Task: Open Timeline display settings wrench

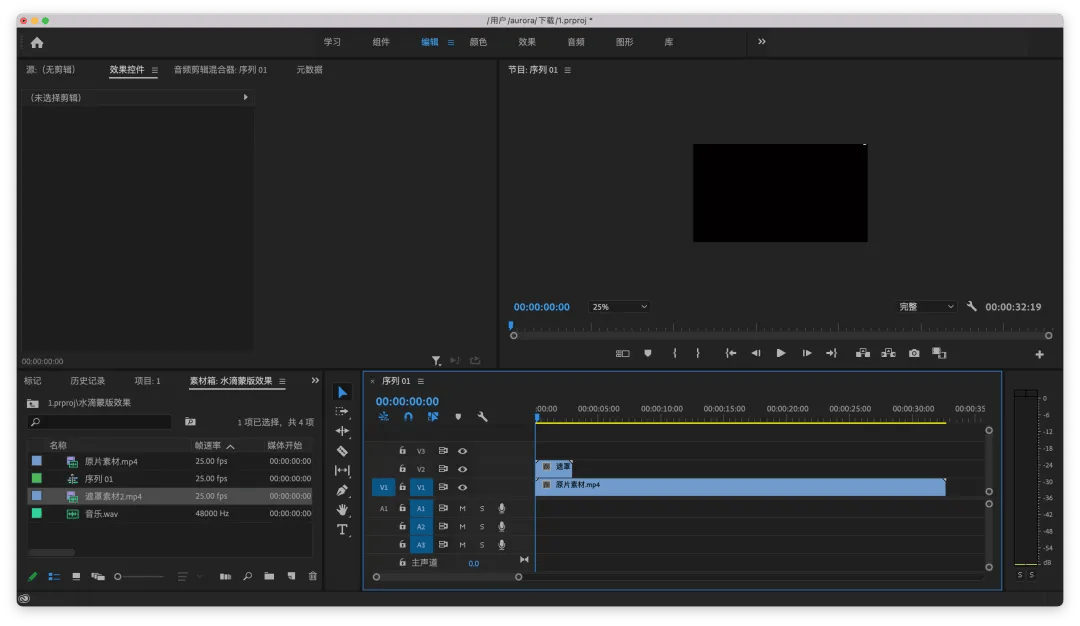Action: (482, 417)
